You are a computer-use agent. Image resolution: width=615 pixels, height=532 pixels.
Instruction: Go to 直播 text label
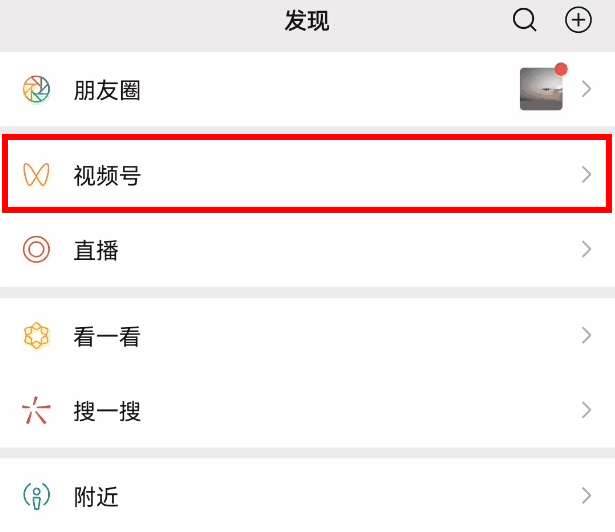coord(96,249)
